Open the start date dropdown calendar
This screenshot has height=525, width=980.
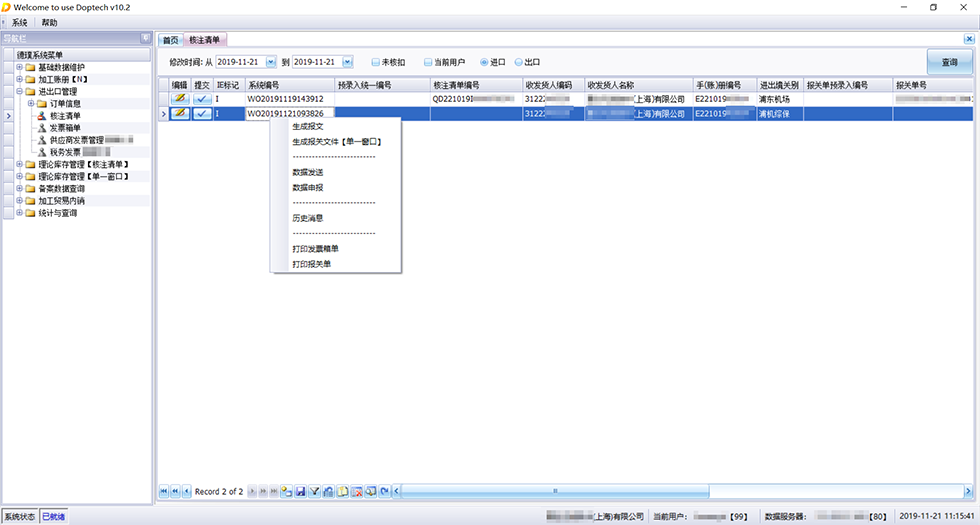(271, 62)
